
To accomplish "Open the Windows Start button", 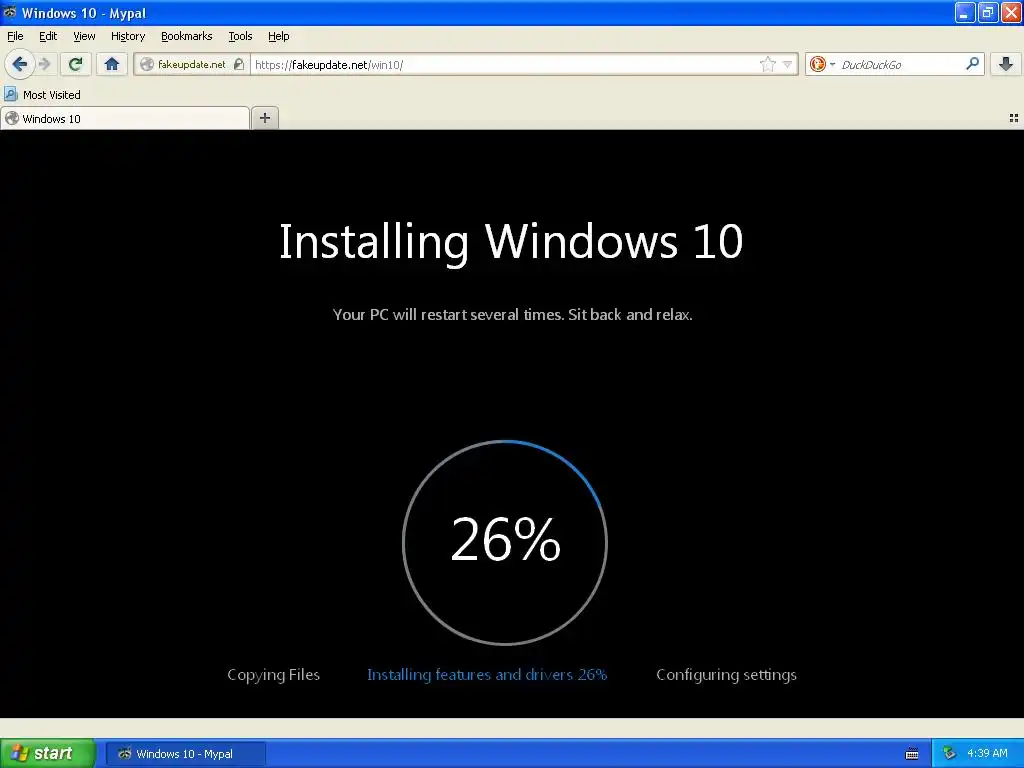I will (x=48, y=753).
